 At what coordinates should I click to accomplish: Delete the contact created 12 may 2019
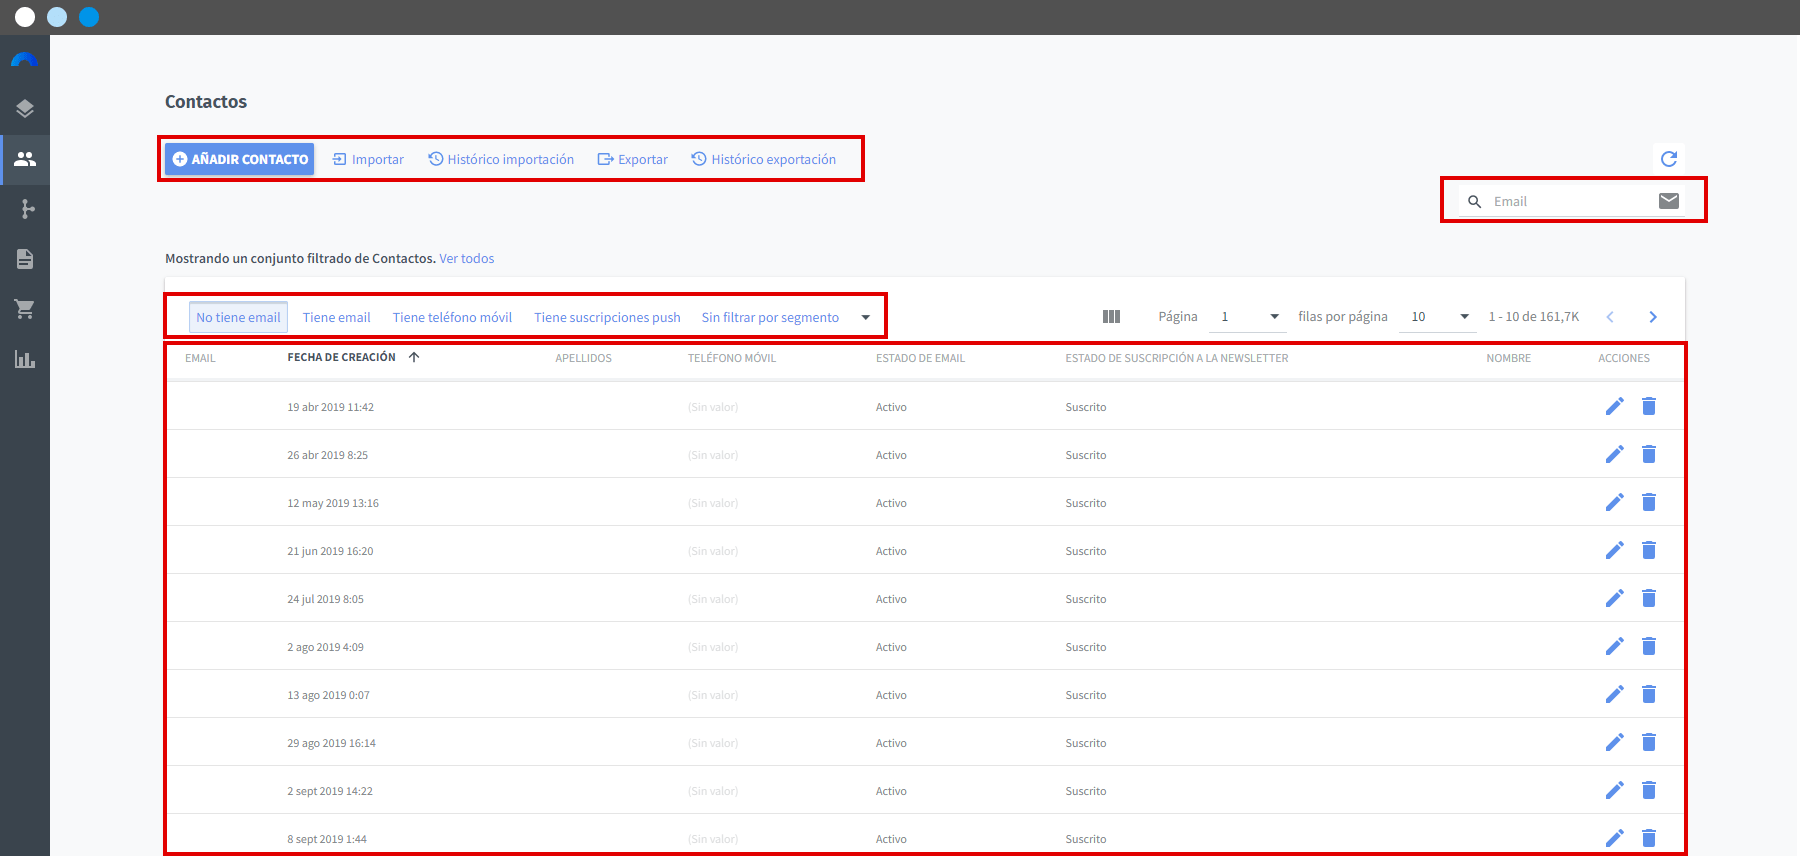(x=1649, y=502)
